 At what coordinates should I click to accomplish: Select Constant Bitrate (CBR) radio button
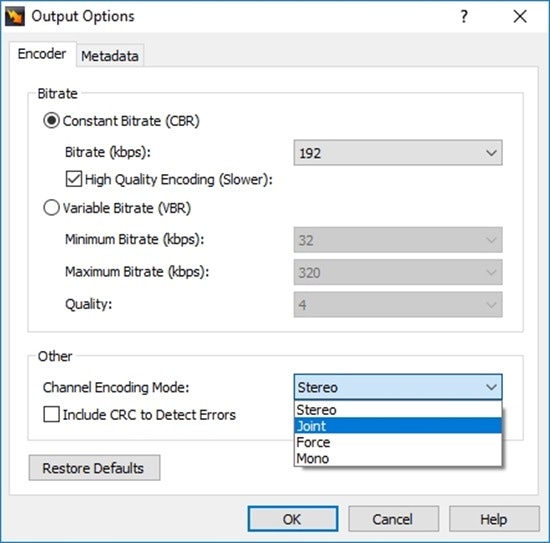51,121
